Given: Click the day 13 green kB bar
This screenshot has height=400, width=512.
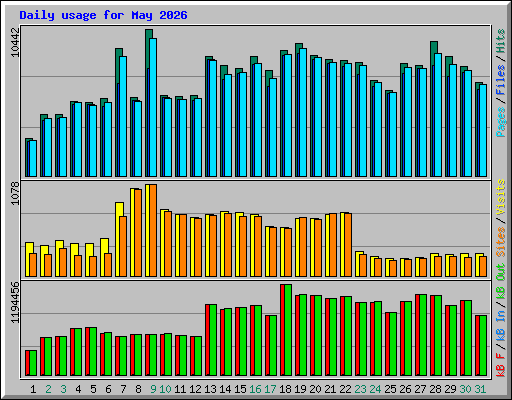Looking at the screenshot, I should [x=213, y=340].
